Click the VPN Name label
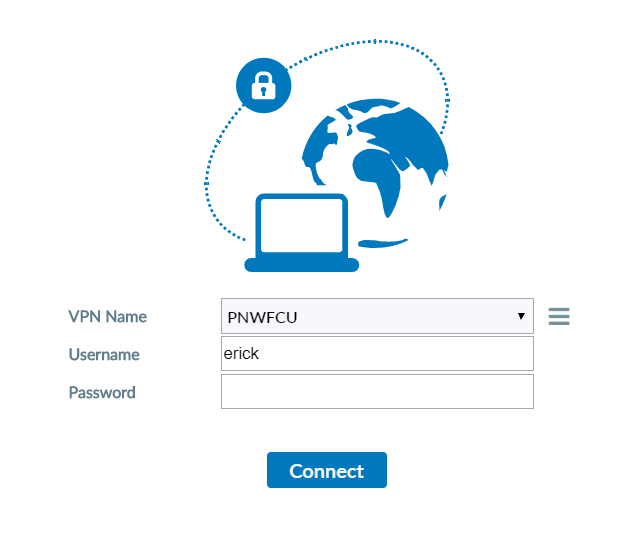Image resolution: width=617 pixels, height=537 pixels. pyautogui.click(x=107, y=317)
